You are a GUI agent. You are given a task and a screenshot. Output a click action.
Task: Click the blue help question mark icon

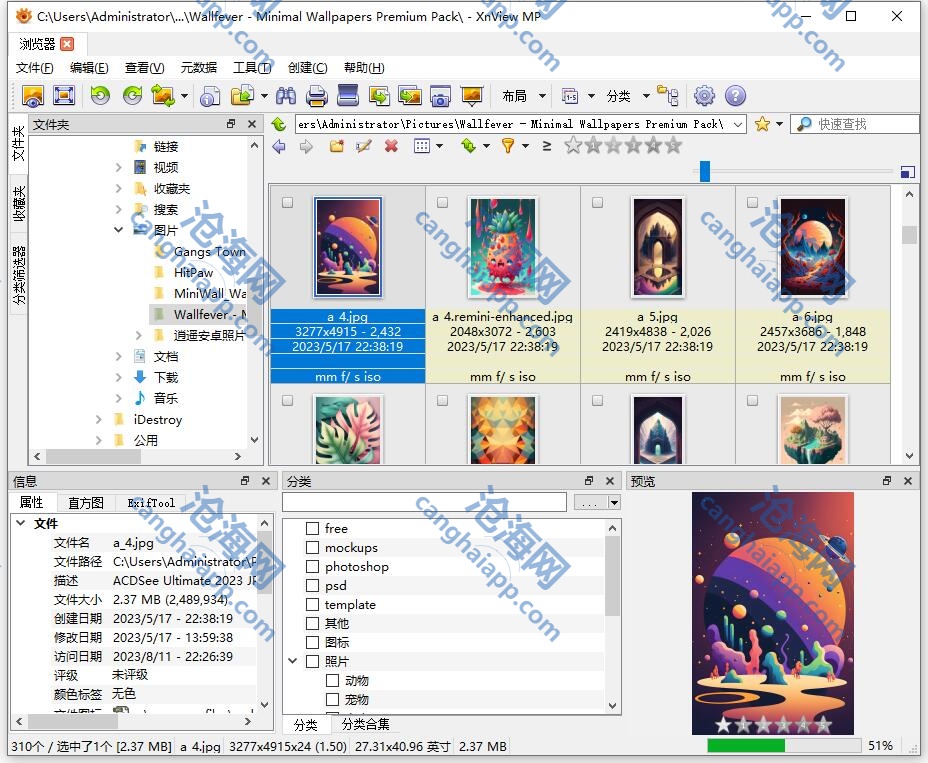735,96
